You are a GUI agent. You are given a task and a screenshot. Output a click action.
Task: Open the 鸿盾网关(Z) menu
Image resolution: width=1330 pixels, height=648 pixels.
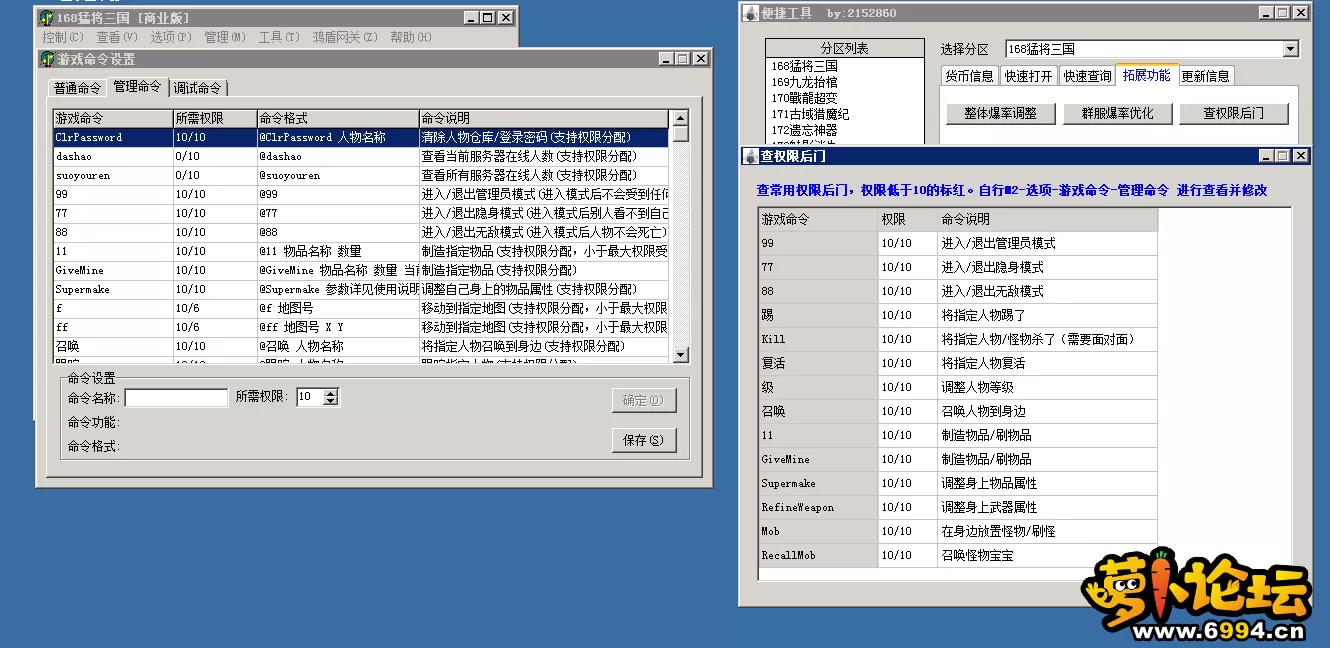[345, 37]
